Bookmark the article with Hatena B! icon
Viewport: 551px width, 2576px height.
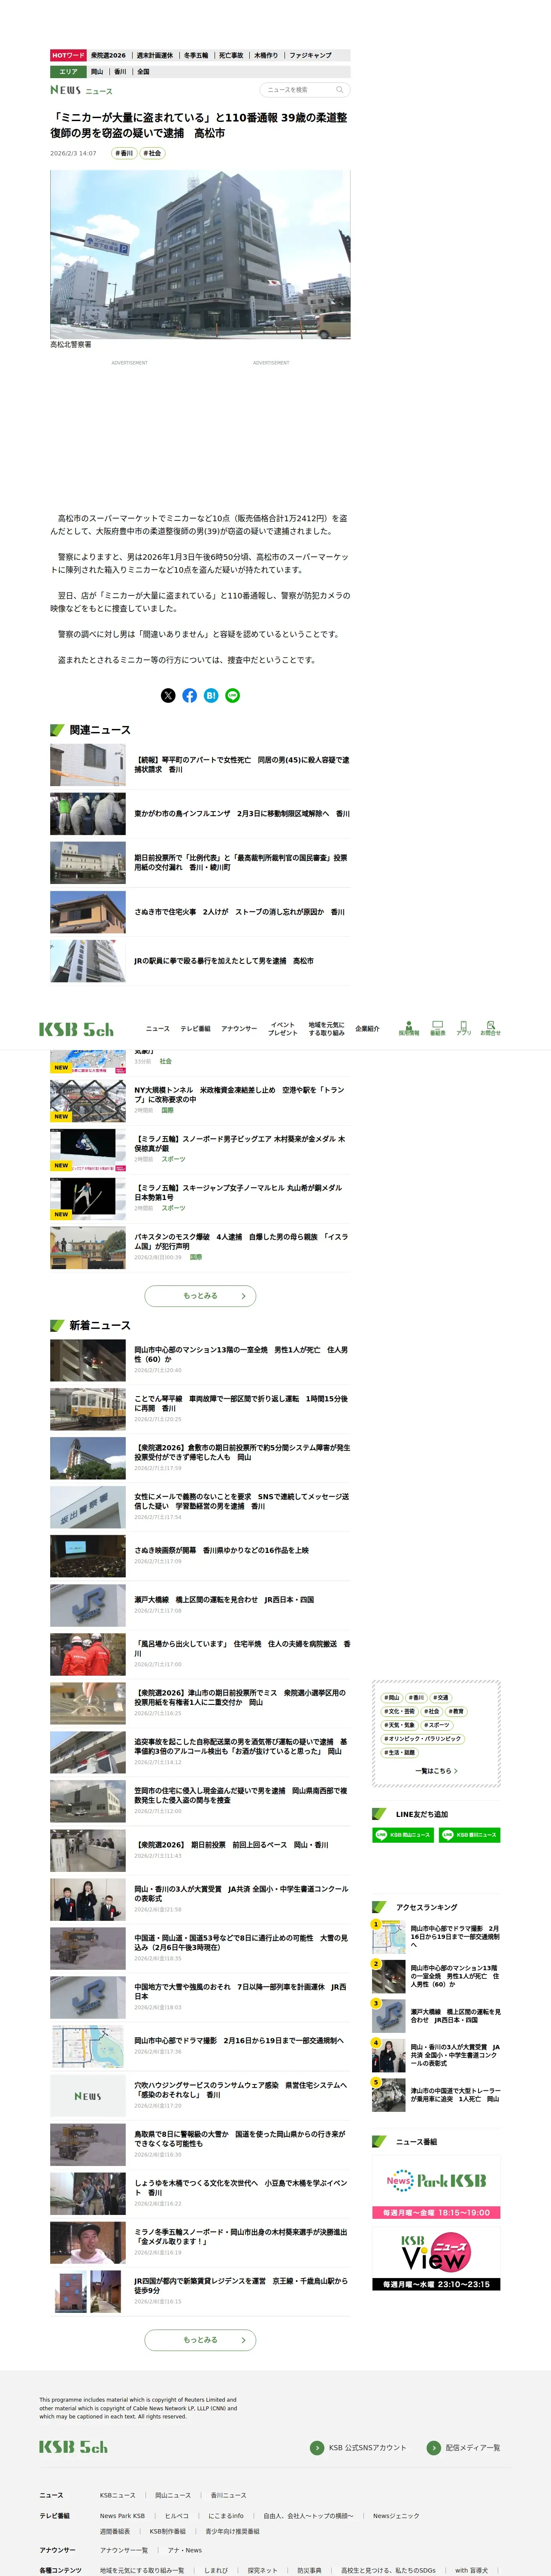pos(211,695)
